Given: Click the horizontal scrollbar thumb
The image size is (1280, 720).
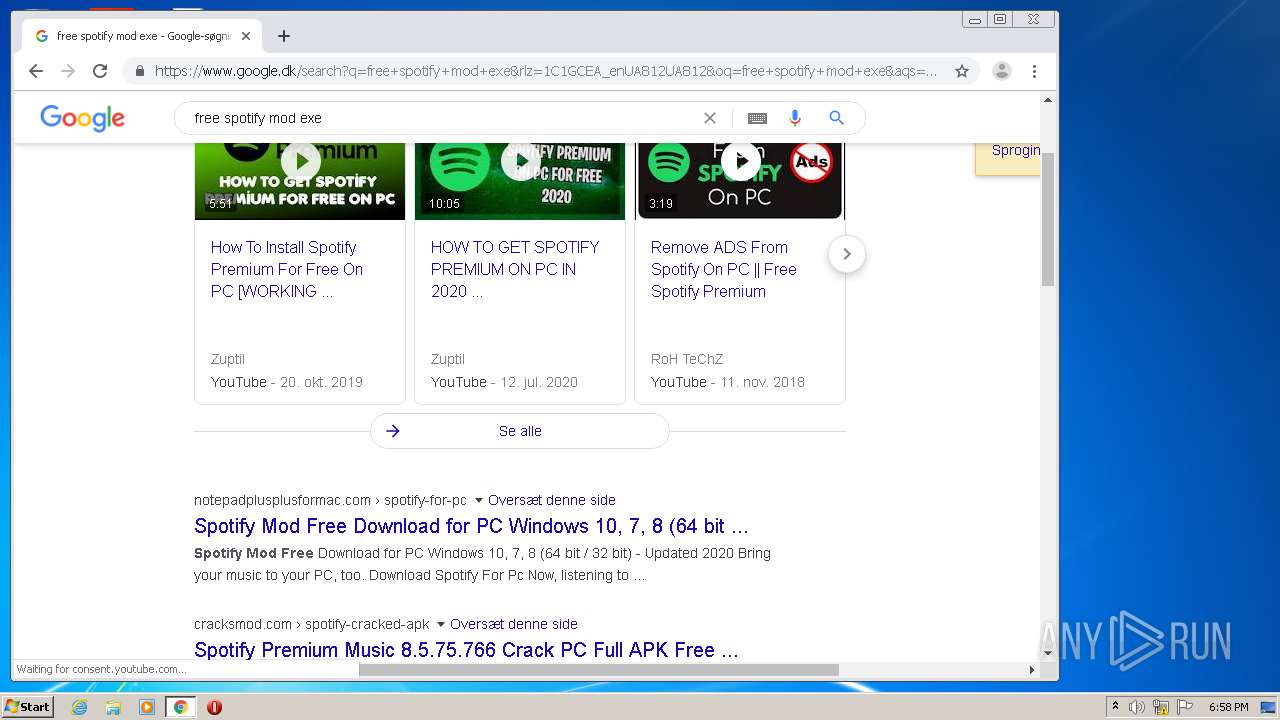Looking at the screenshot, I should coord(599,670).
